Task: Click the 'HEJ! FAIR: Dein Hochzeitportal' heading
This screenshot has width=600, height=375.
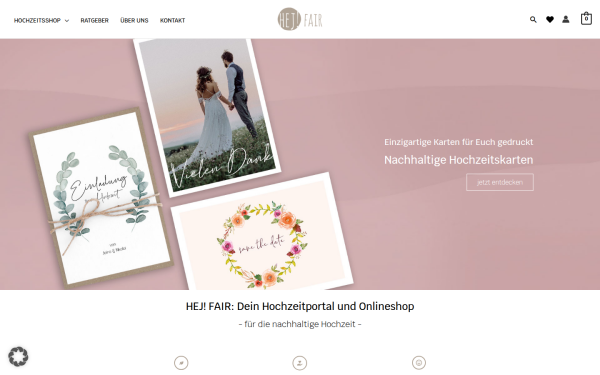Action: [x=300, y=306]
